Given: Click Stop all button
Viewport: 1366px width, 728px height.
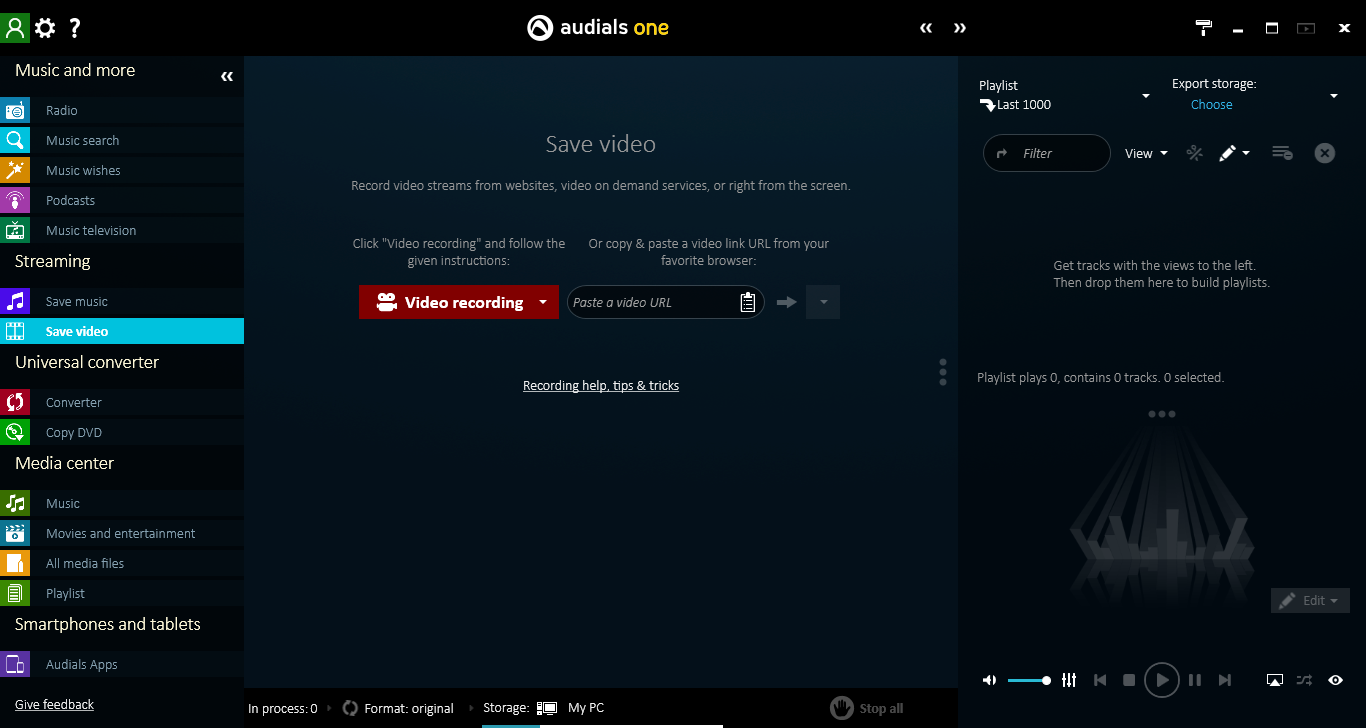Looking at the screenshot, I should pyautogui.click(x=867, y=708).
